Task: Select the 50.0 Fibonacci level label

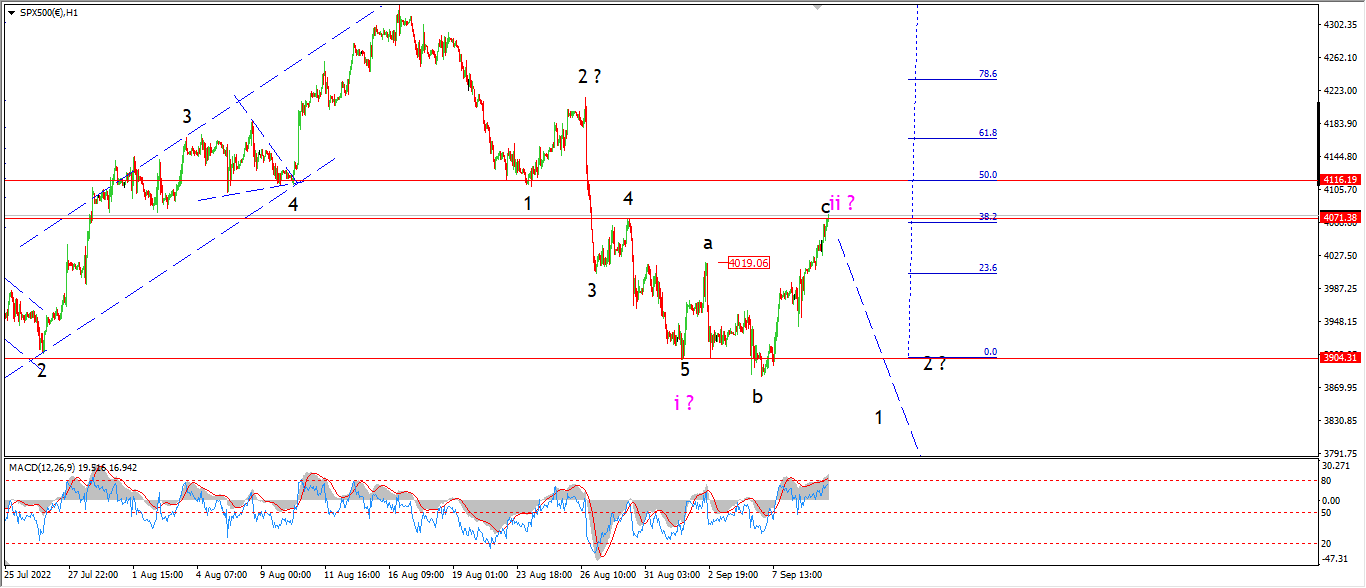Action: pyautogui.click(x=988, y=174)
